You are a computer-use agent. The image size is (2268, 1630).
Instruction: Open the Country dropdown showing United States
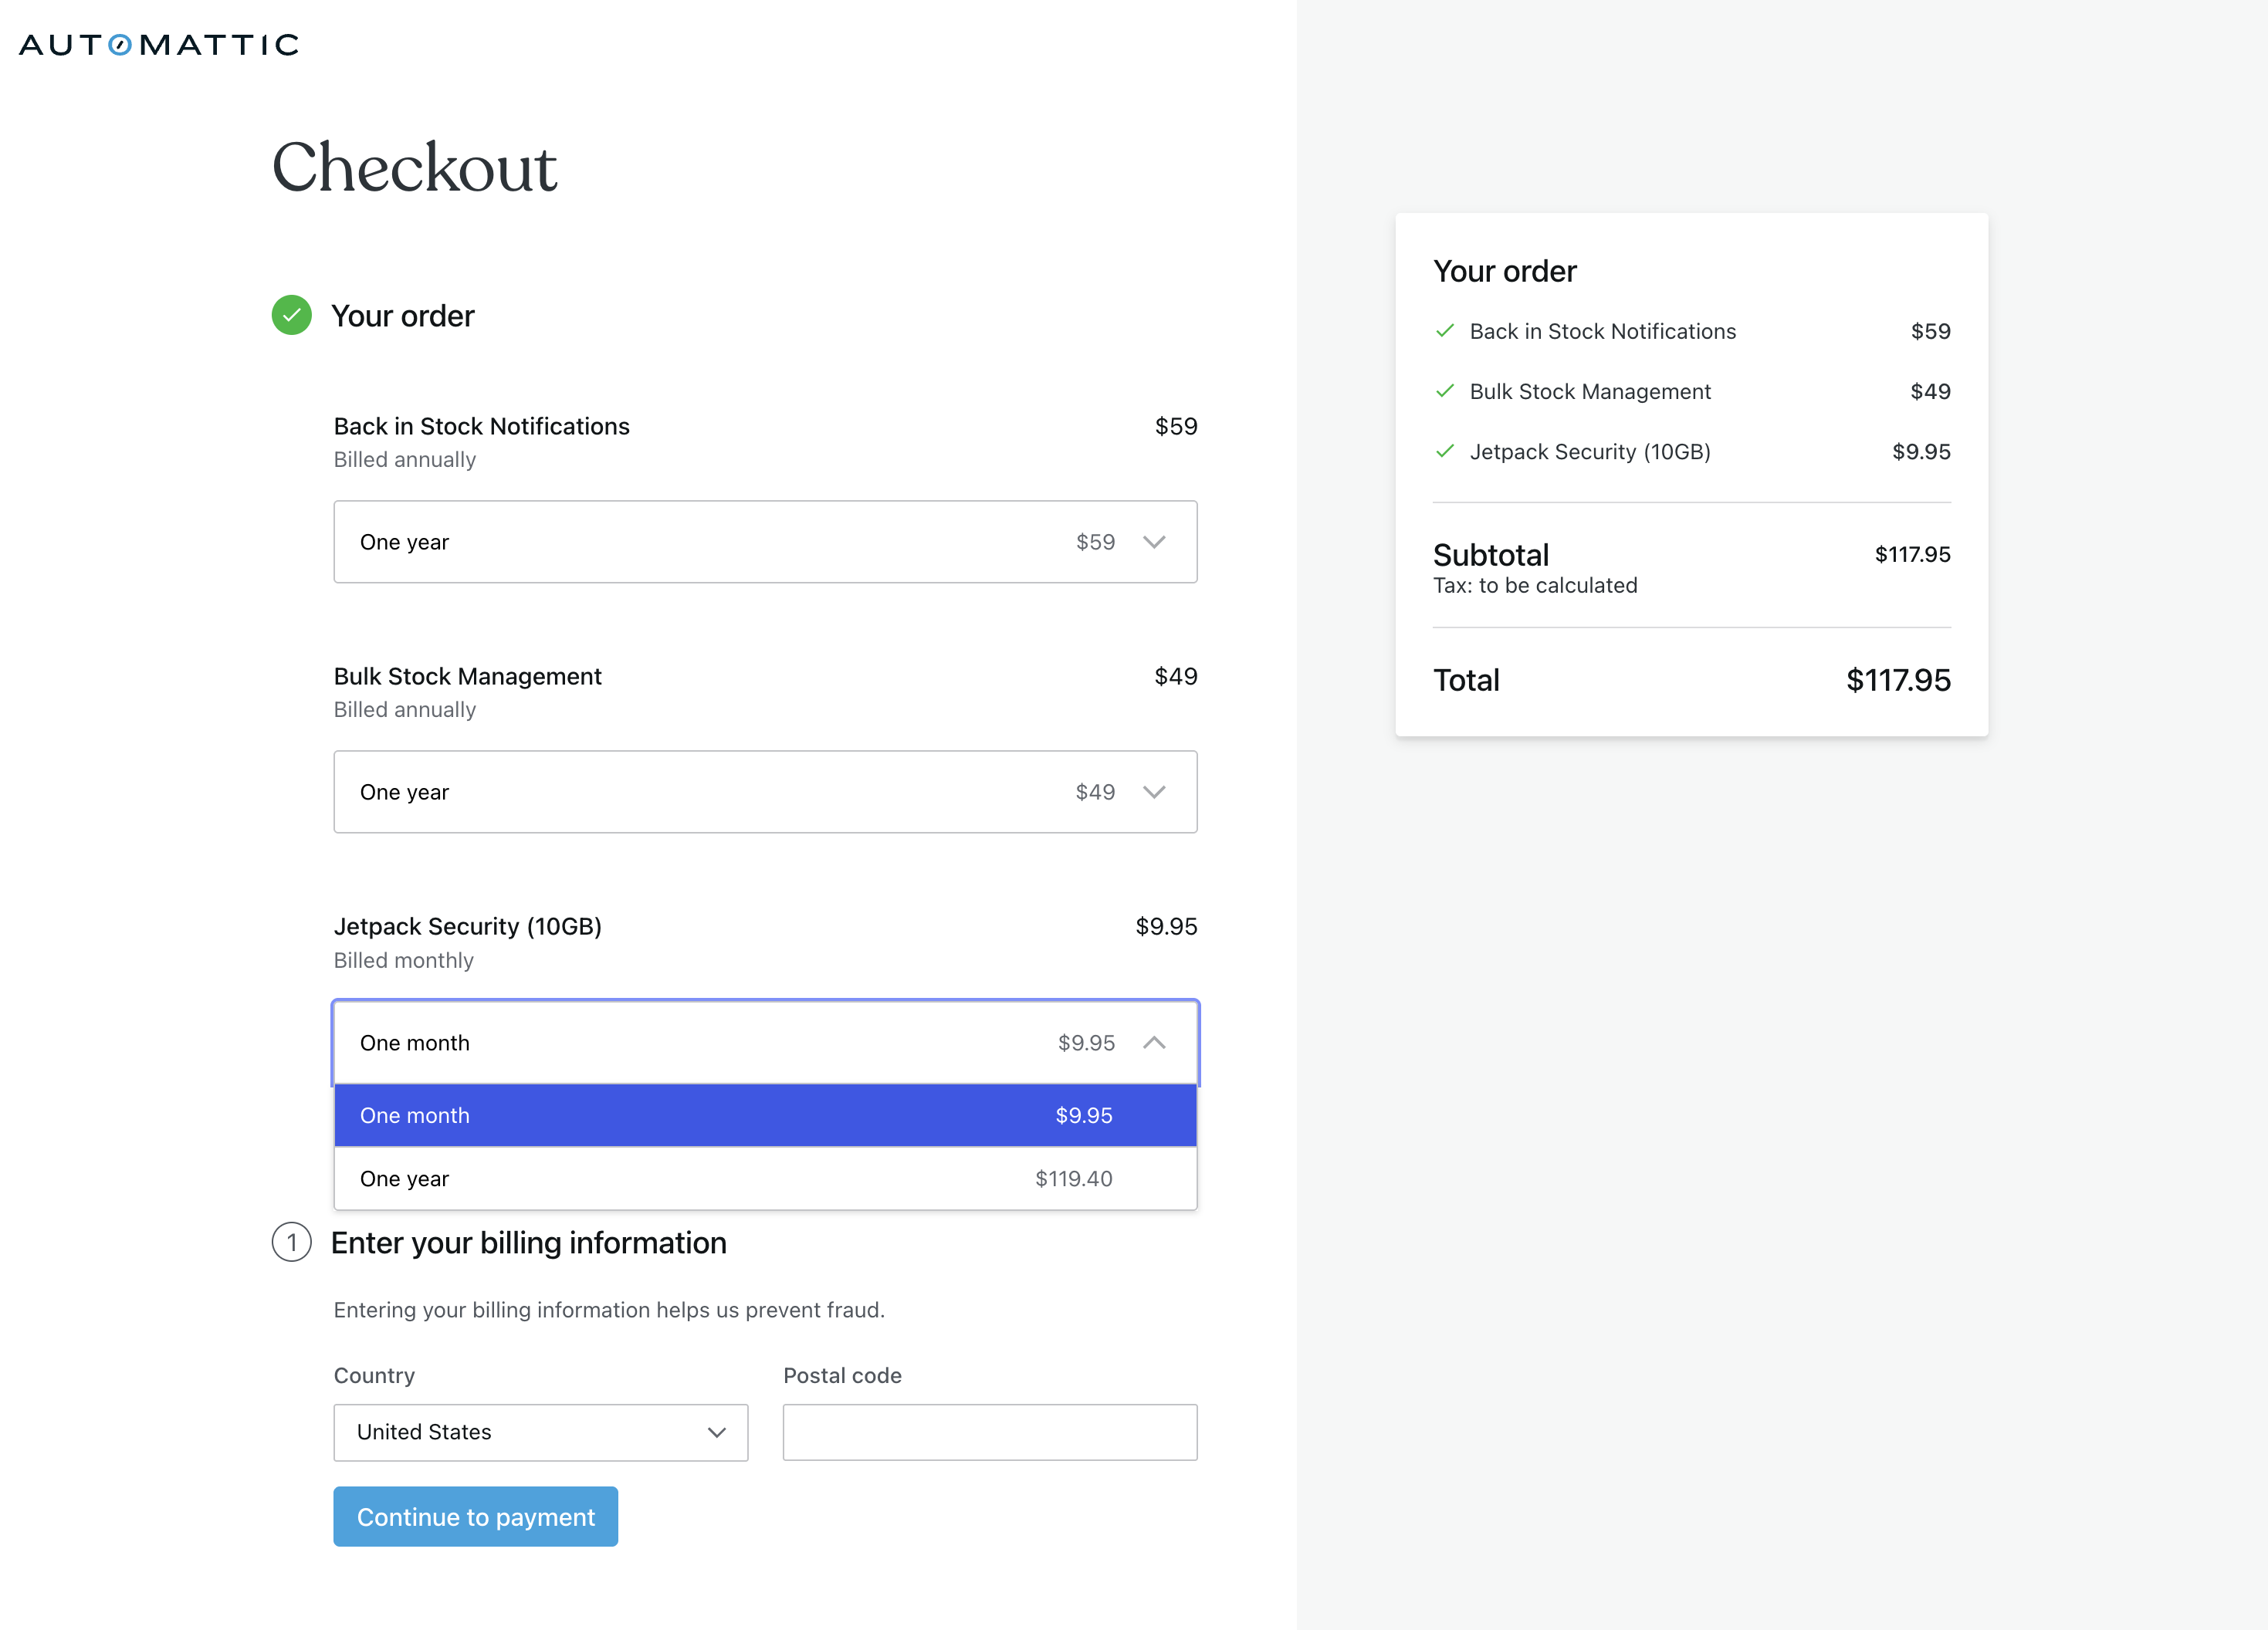[x=540, y=1432]
